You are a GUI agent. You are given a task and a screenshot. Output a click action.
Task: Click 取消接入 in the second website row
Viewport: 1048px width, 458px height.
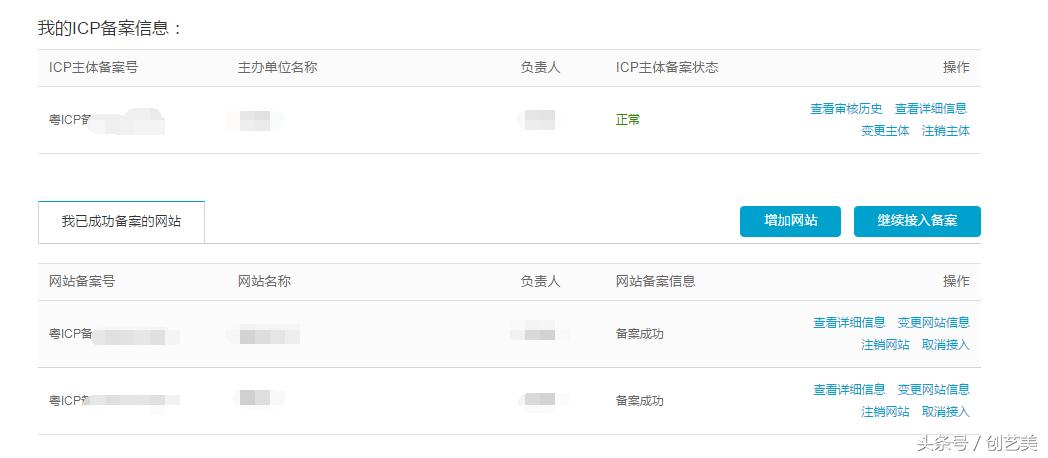click(945, 412)
